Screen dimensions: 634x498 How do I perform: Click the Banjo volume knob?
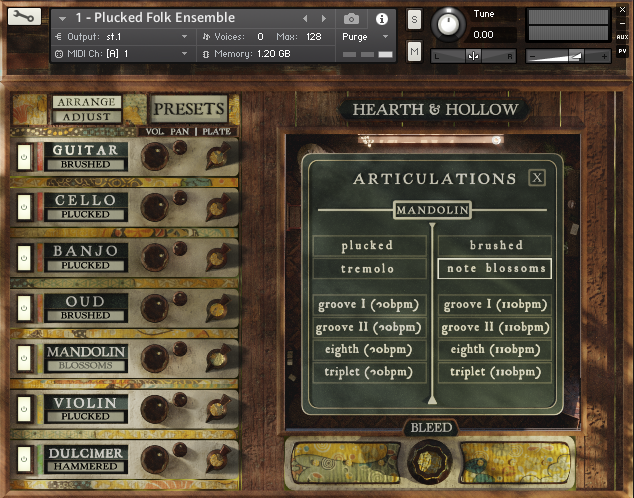point(155,257)
